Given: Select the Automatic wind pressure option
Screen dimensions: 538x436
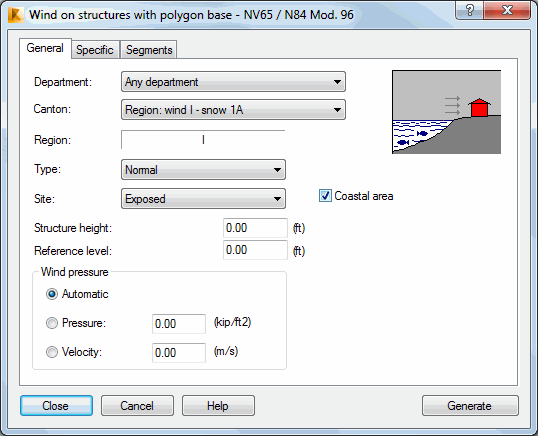Looking at the screenshot, I should pos(52,294).
